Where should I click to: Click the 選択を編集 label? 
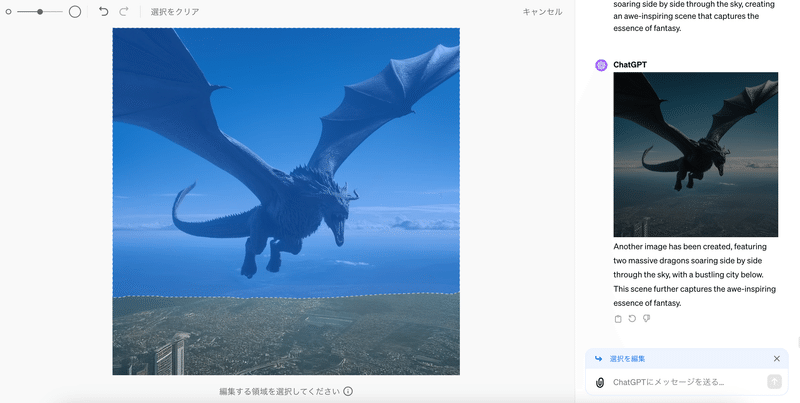click(x=627, y=359)
